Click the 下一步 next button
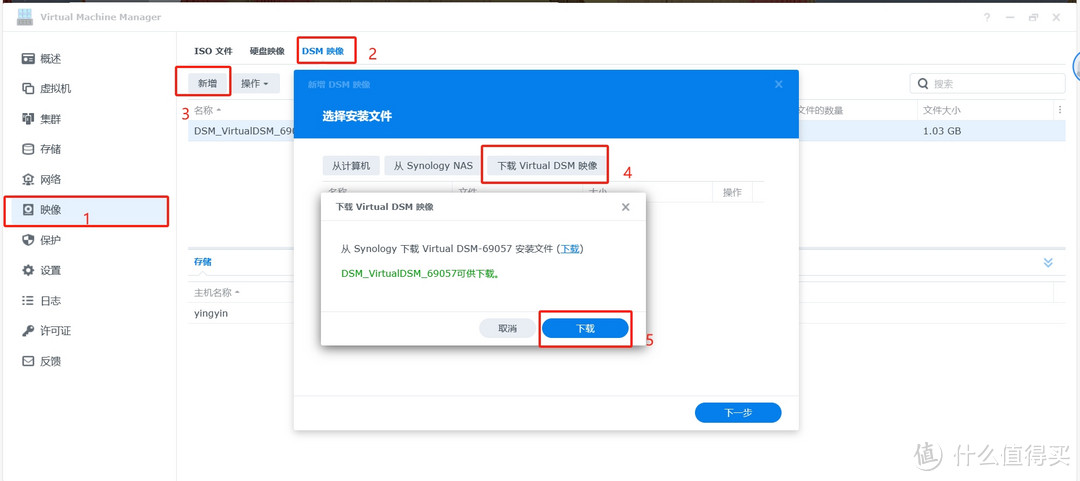Screen dimensions: 1080x481 pyautogui.click(x=738, y=413)
